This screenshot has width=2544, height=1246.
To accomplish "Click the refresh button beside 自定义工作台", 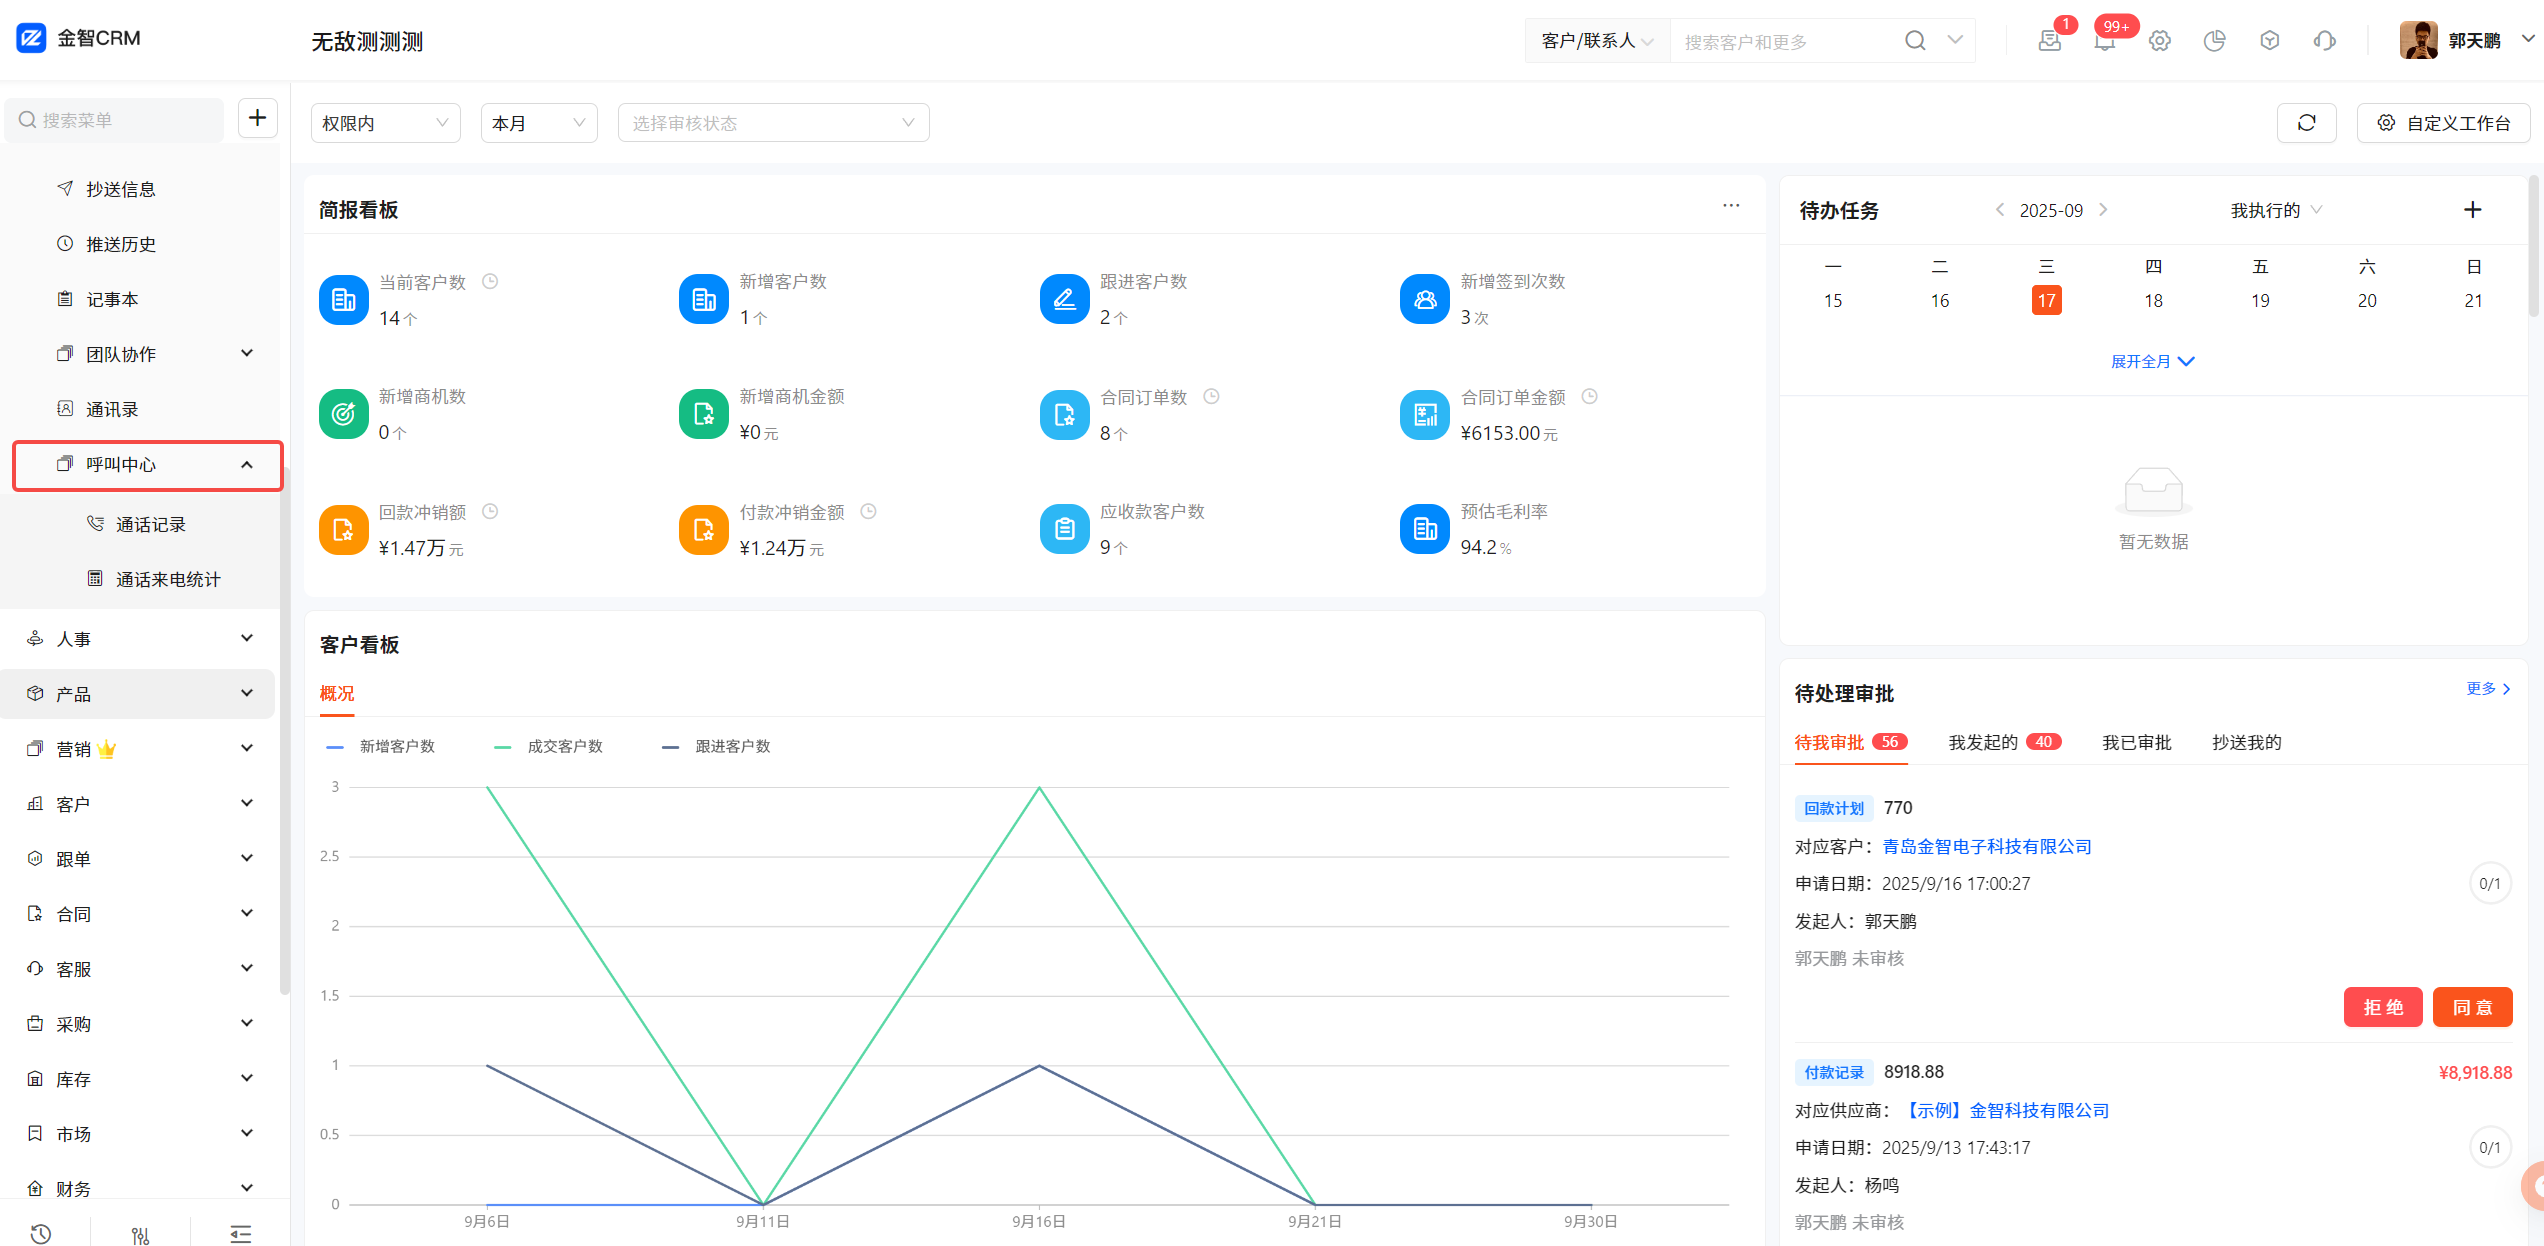I will point(2306,123).
